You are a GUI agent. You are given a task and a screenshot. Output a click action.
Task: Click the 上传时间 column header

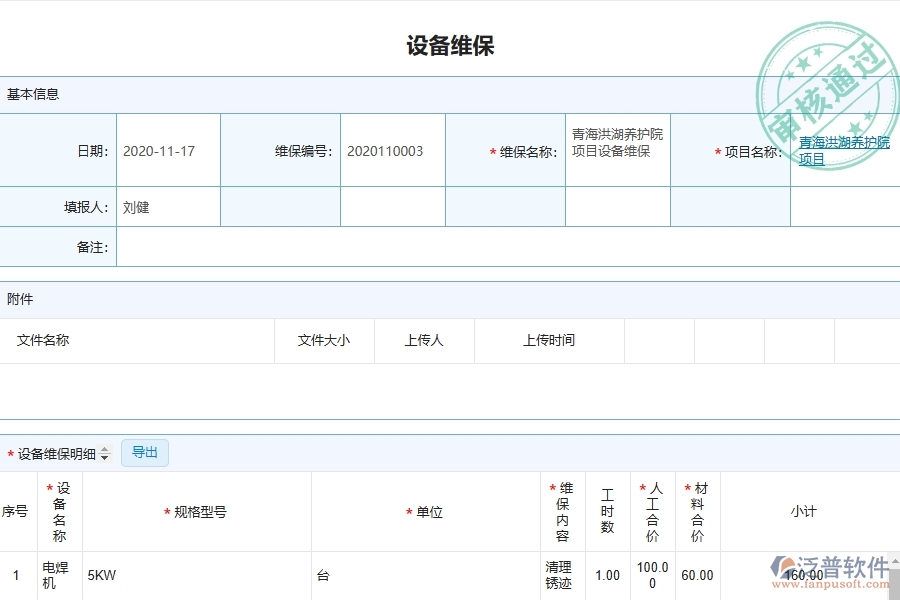549,340
